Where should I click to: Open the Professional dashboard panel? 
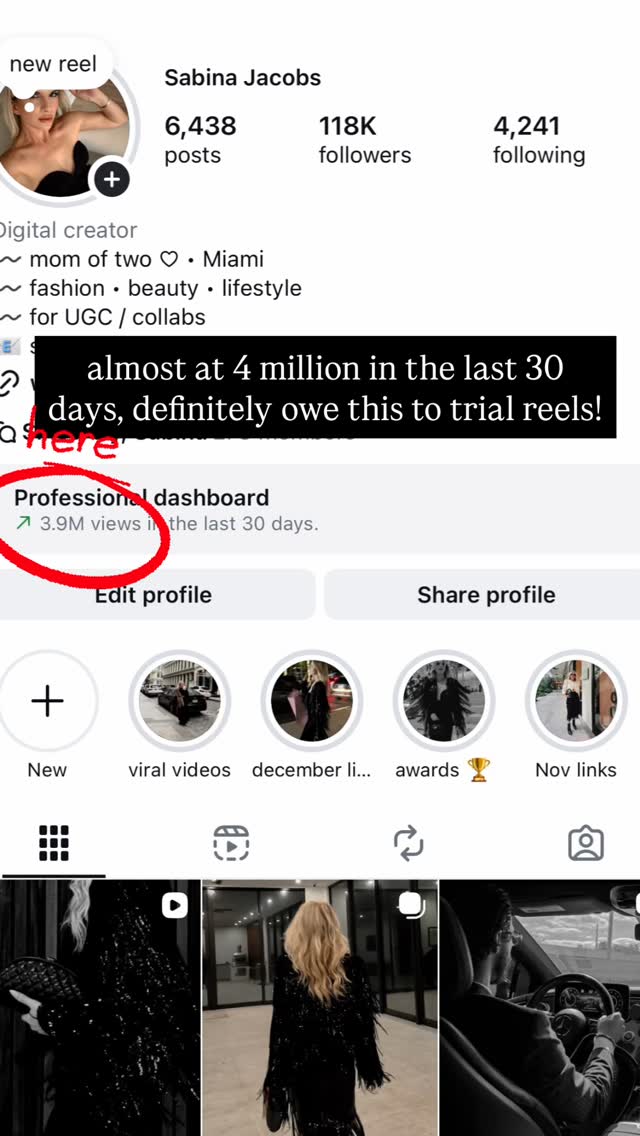[x=320, y=509]
